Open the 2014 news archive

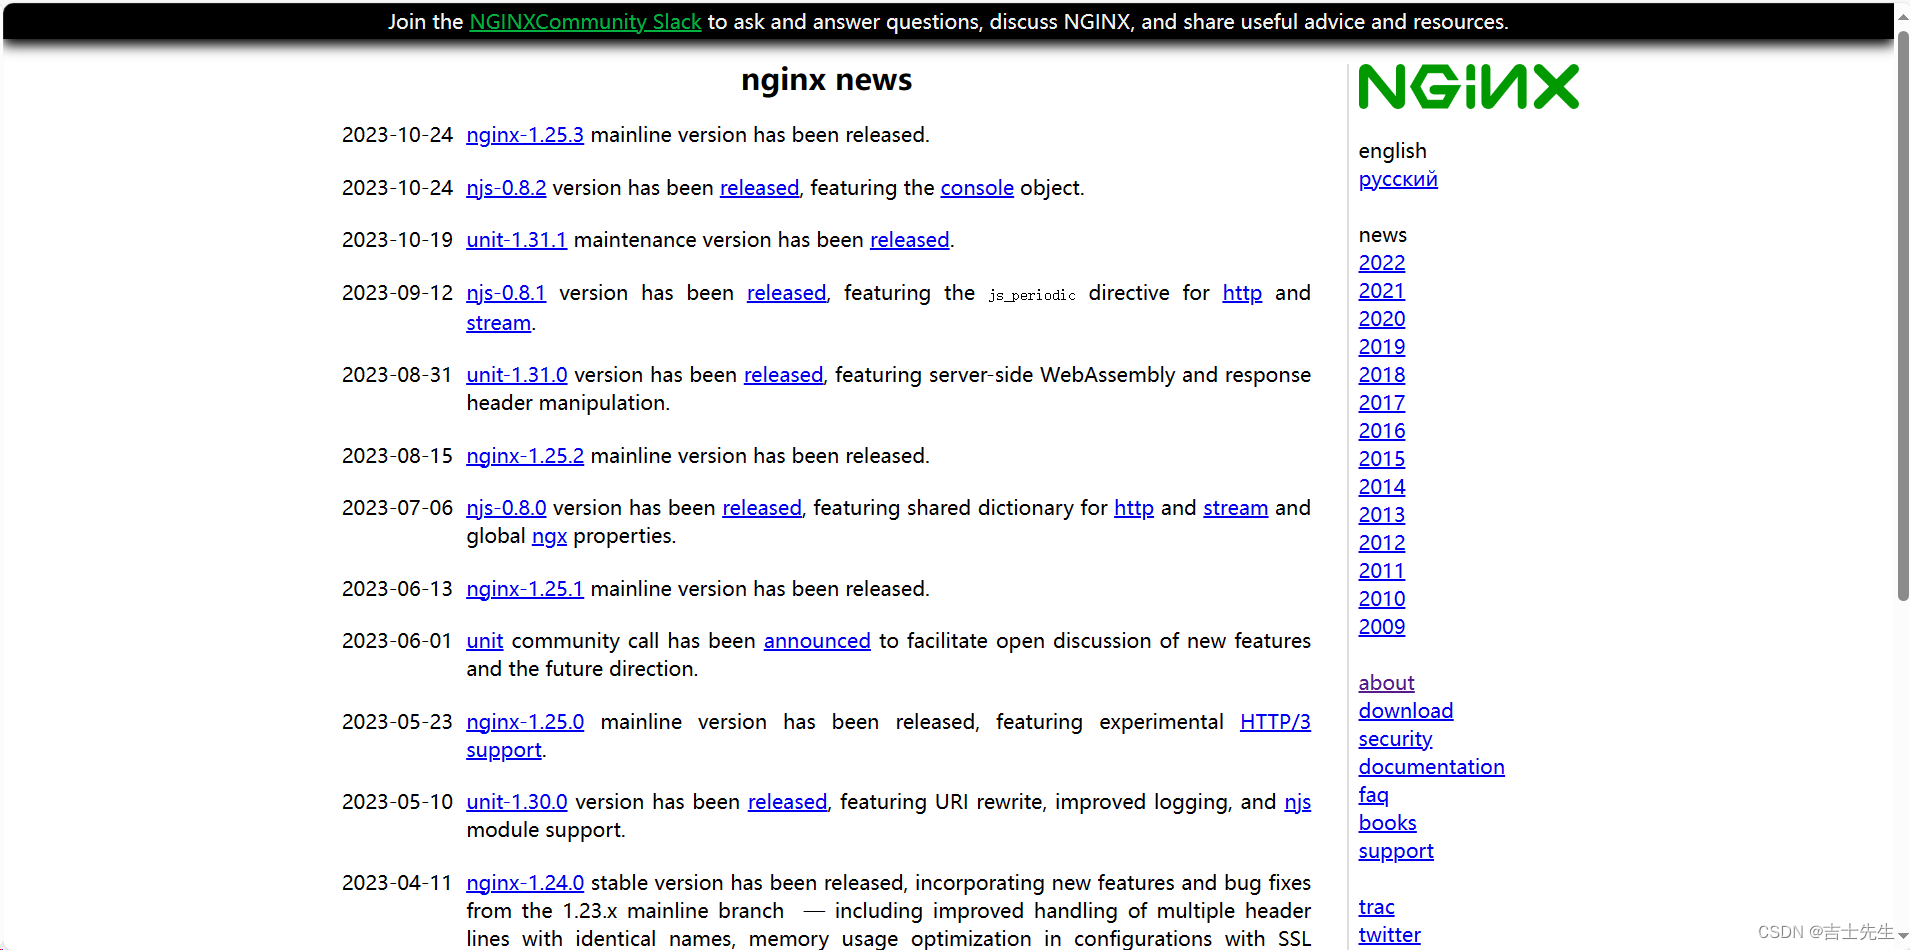1382,487
